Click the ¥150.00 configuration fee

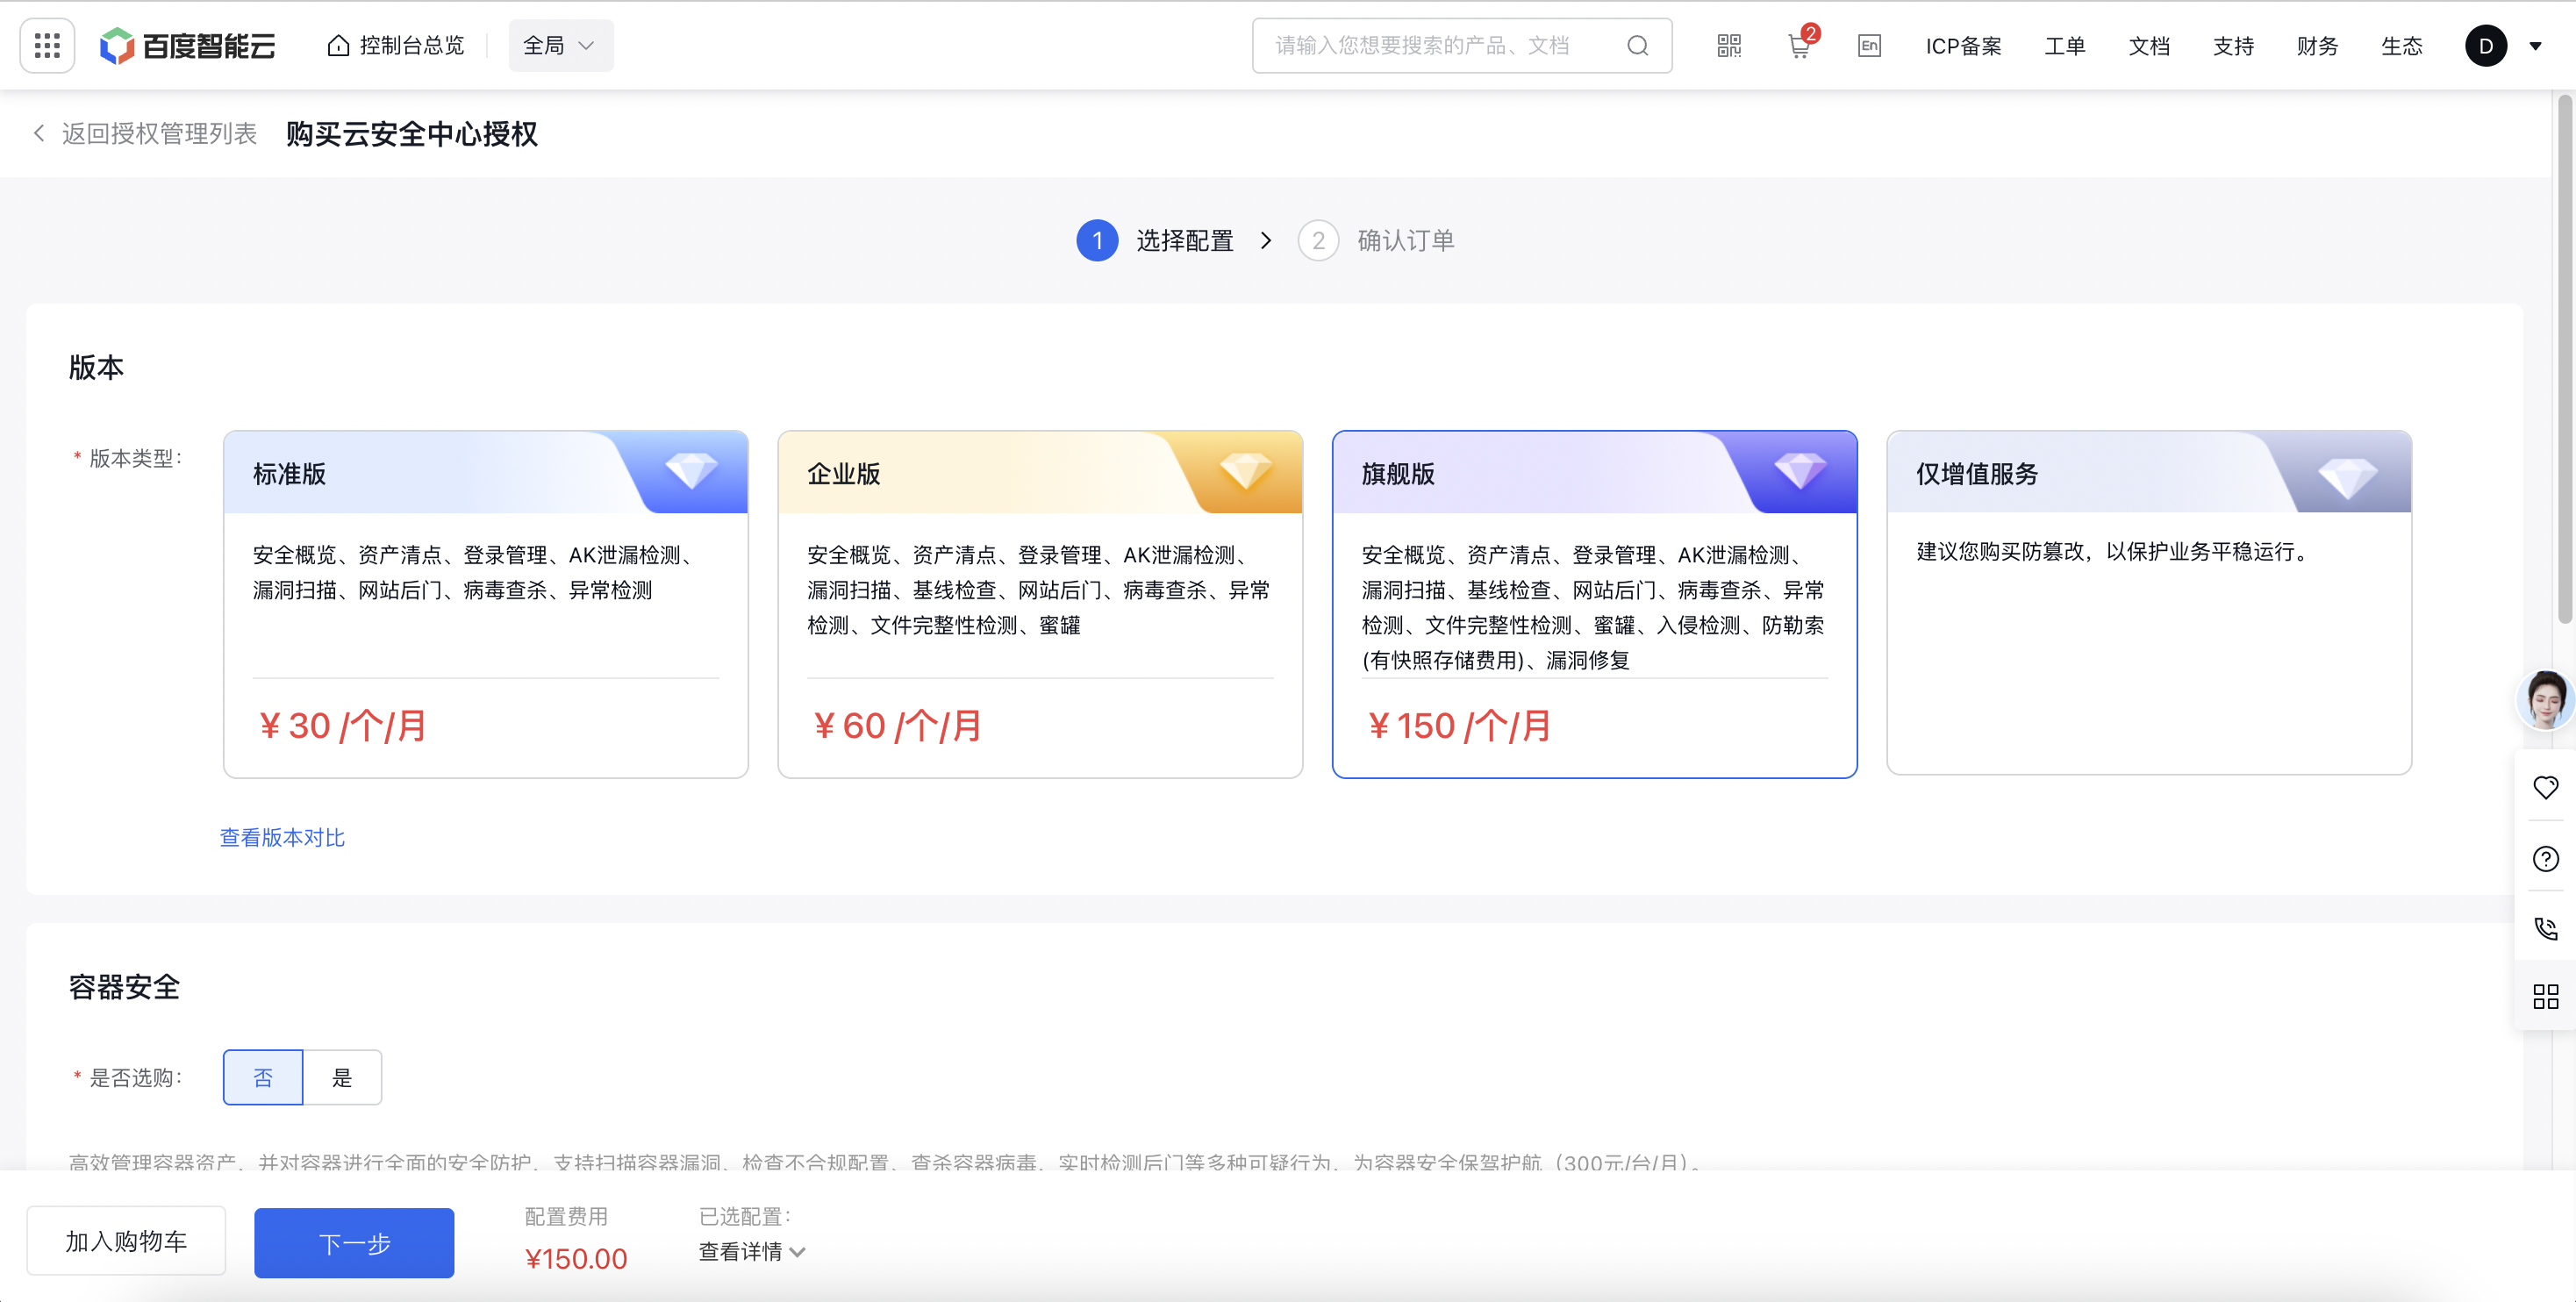click(x=576, y=1258)
